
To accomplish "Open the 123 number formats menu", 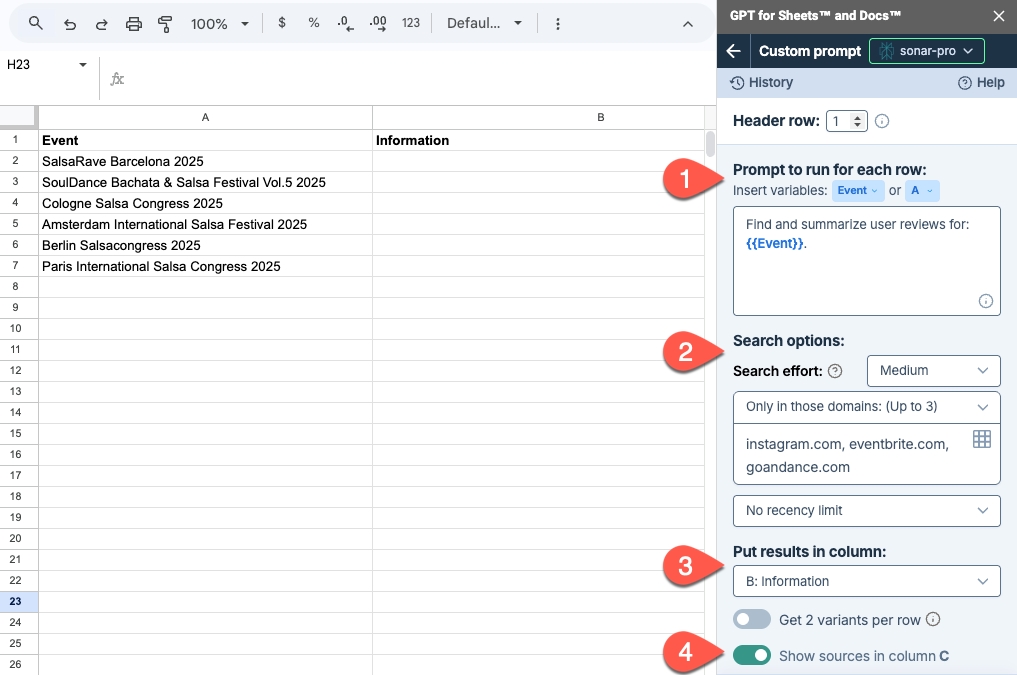I will pyautogui.click(x=411, y=23).
